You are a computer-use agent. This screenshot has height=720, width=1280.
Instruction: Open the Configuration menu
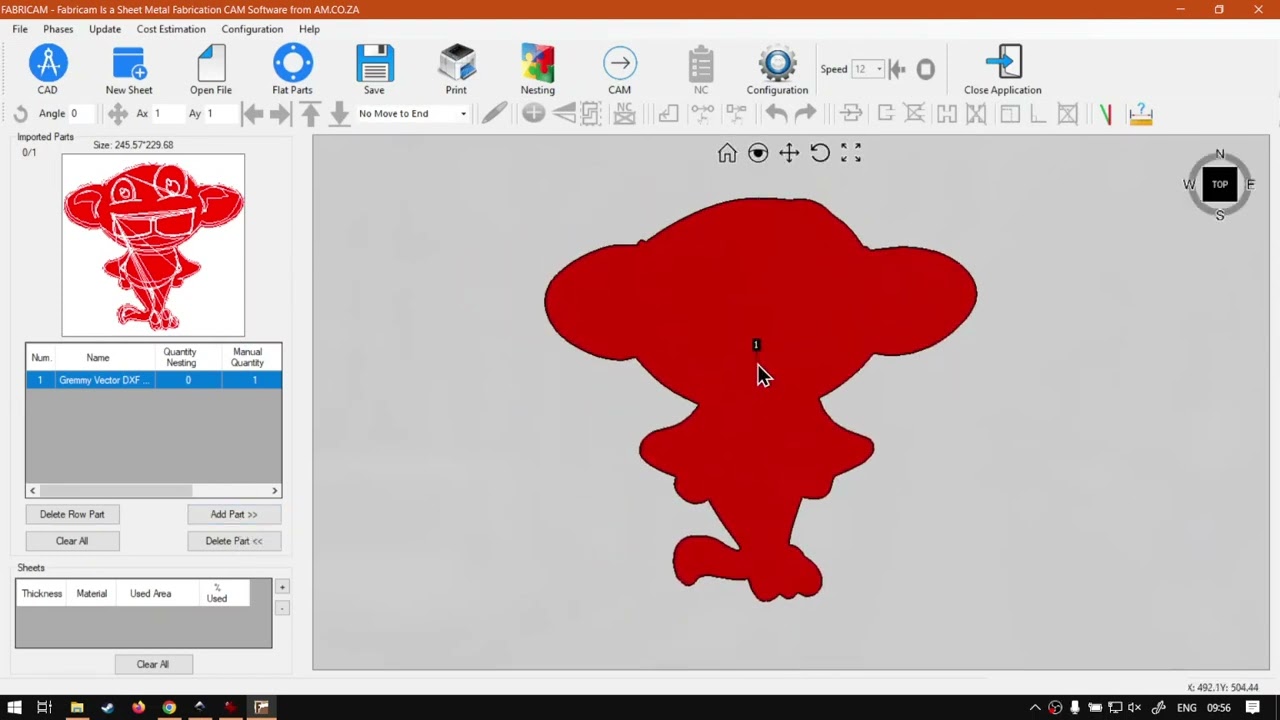coord(252,29)
